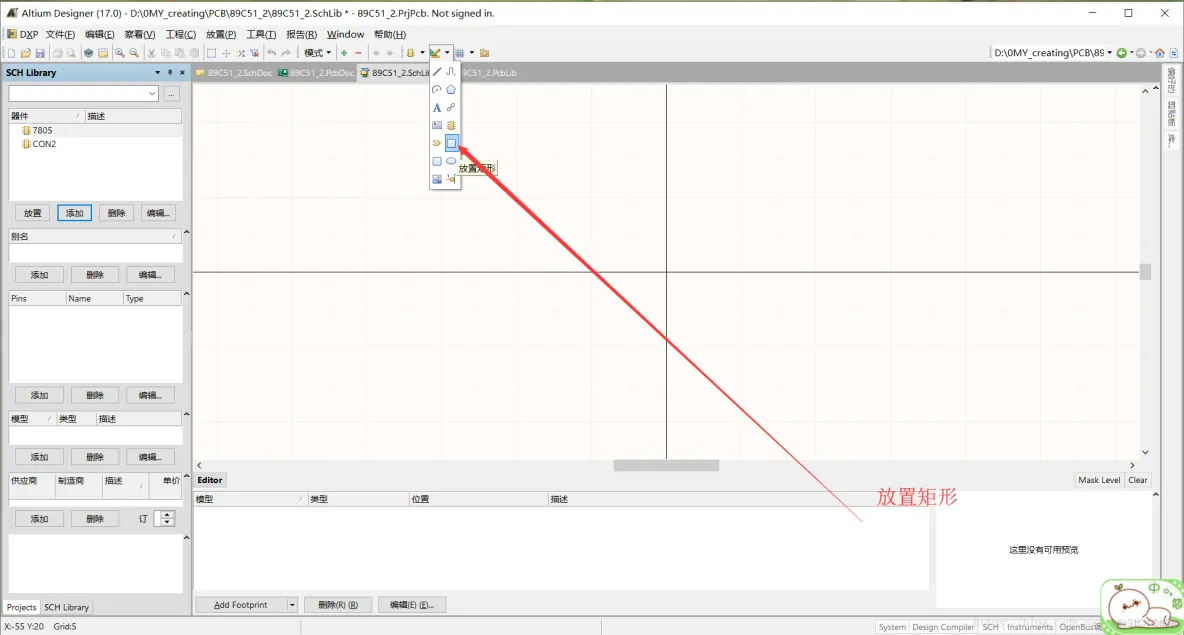The width and height of the screenshot is (1184, 635).
Task: Click the Add Footprint button
Action: 241,605
